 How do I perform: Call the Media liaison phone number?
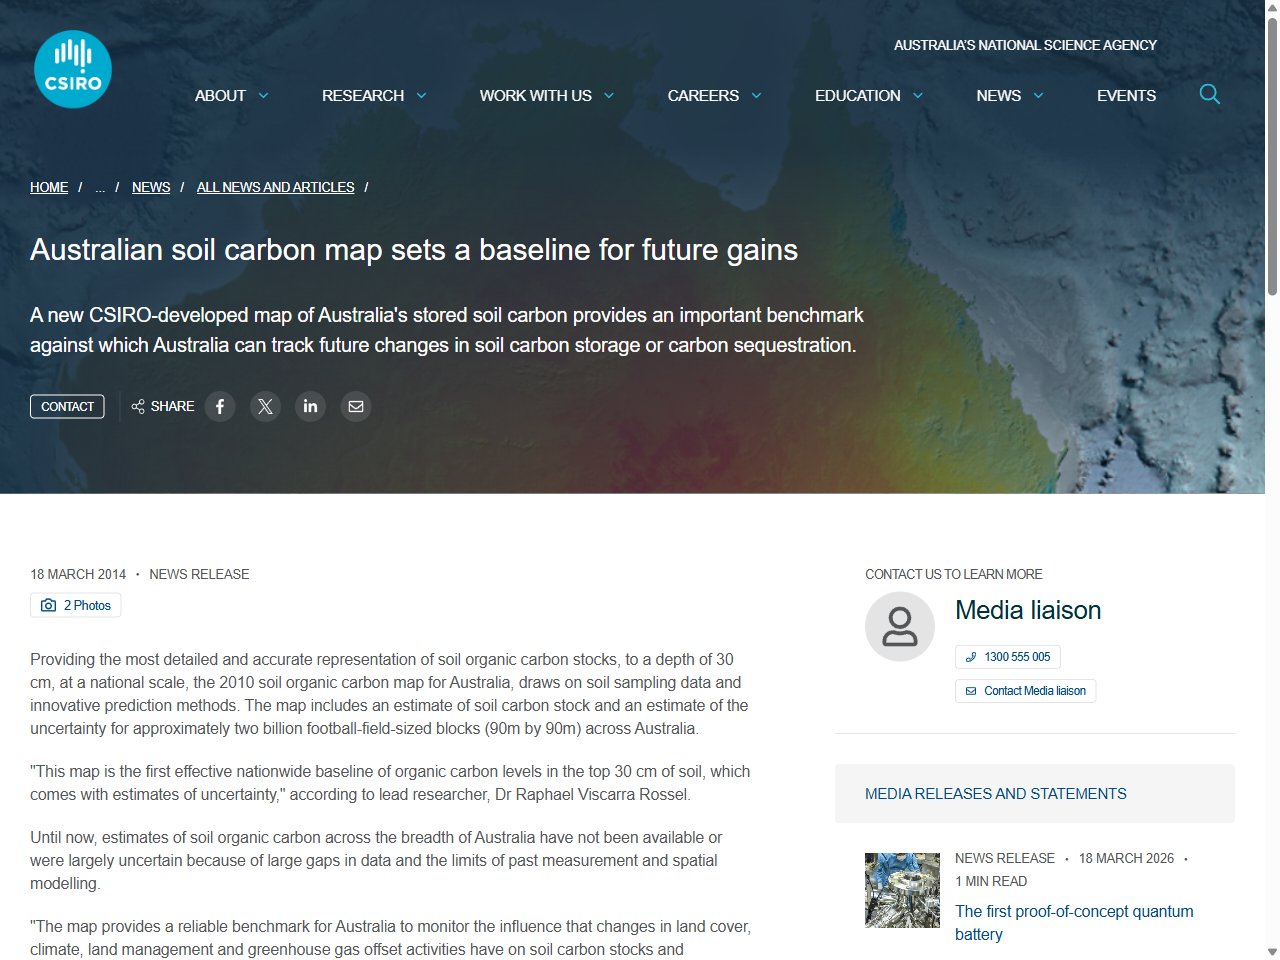[x=1007, y=657]
